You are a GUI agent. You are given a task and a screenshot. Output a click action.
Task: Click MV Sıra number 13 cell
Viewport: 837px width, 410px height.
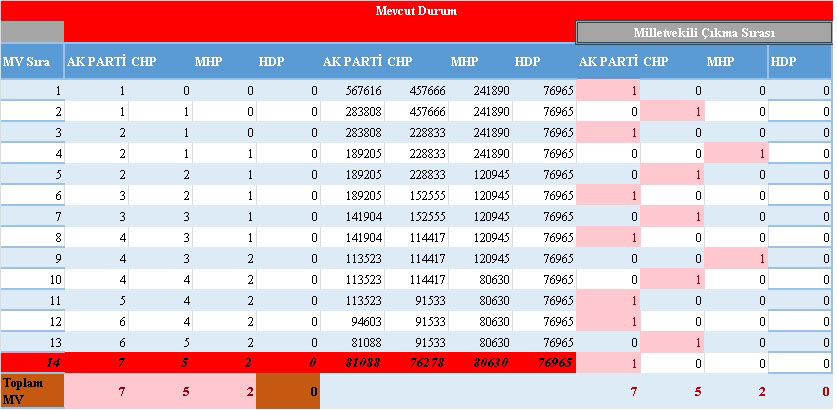[x=32, y=342]
